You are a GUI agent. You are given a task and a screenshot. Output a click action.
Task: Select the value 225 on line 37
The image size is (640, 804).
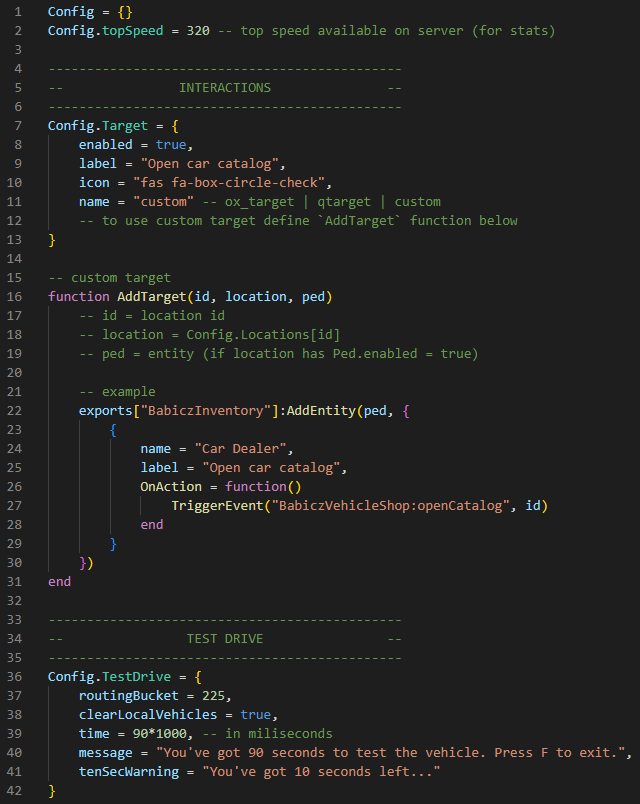point(213,695)
